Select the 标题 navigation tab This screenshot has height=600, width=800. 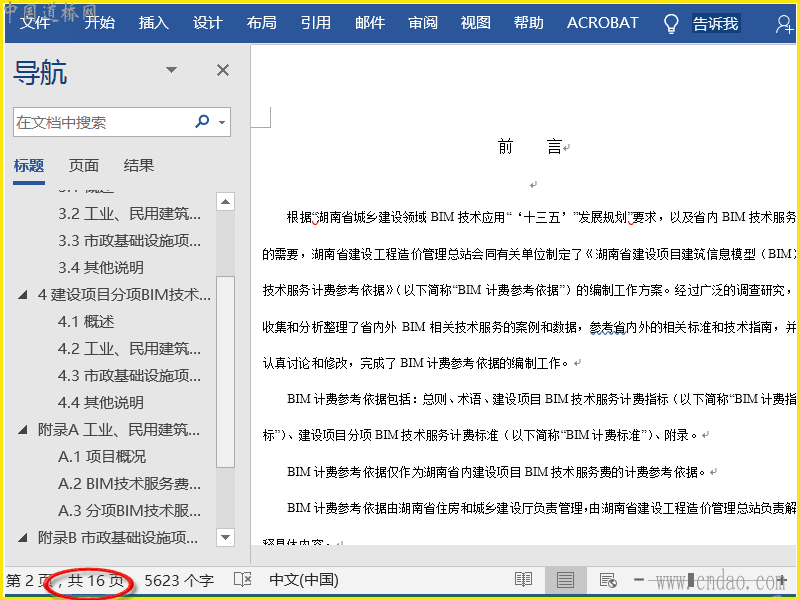[x=29, y=166]
